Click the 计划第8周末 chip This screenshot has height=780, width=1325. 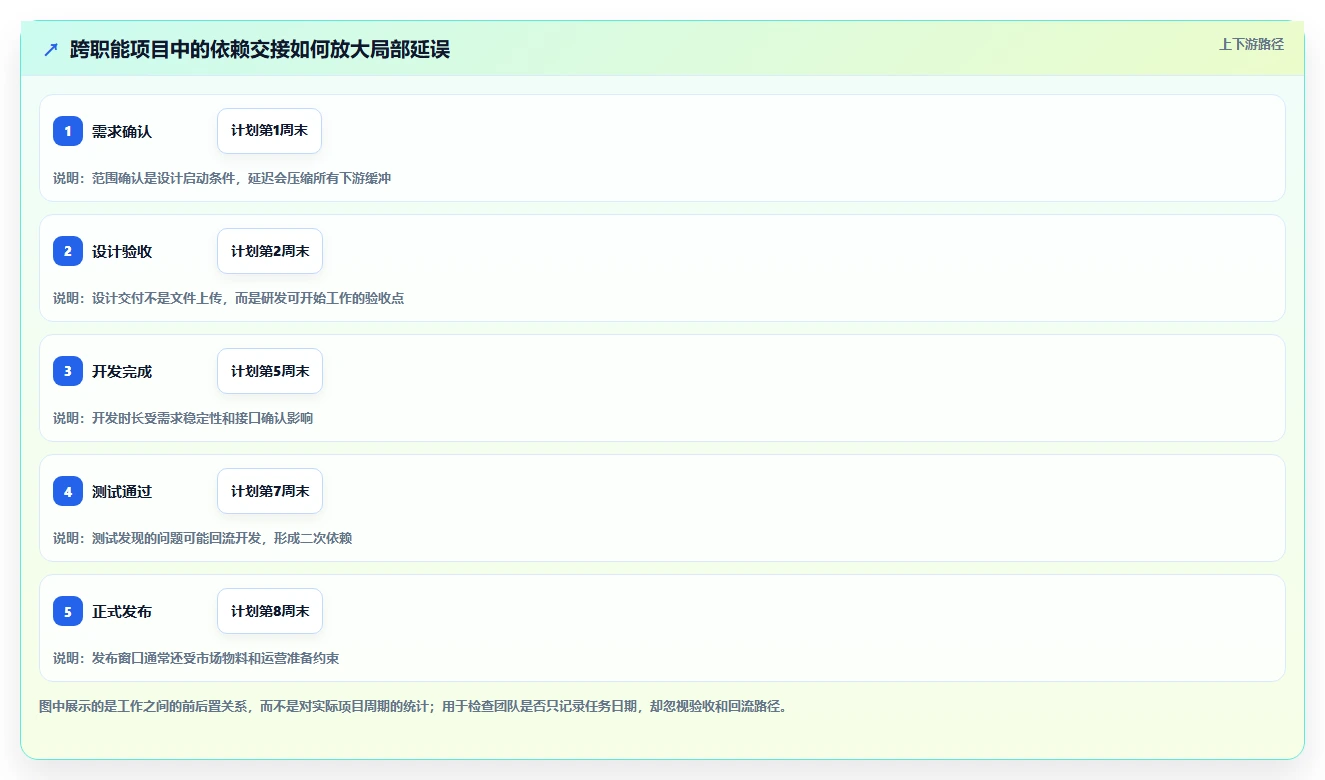point(270,611)
